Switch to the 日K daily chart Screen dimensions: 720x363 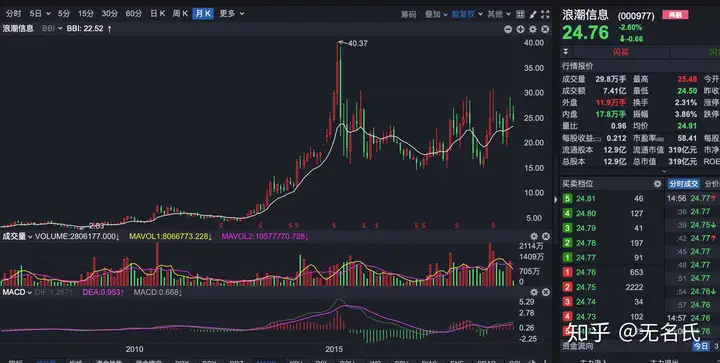[158, 14]
